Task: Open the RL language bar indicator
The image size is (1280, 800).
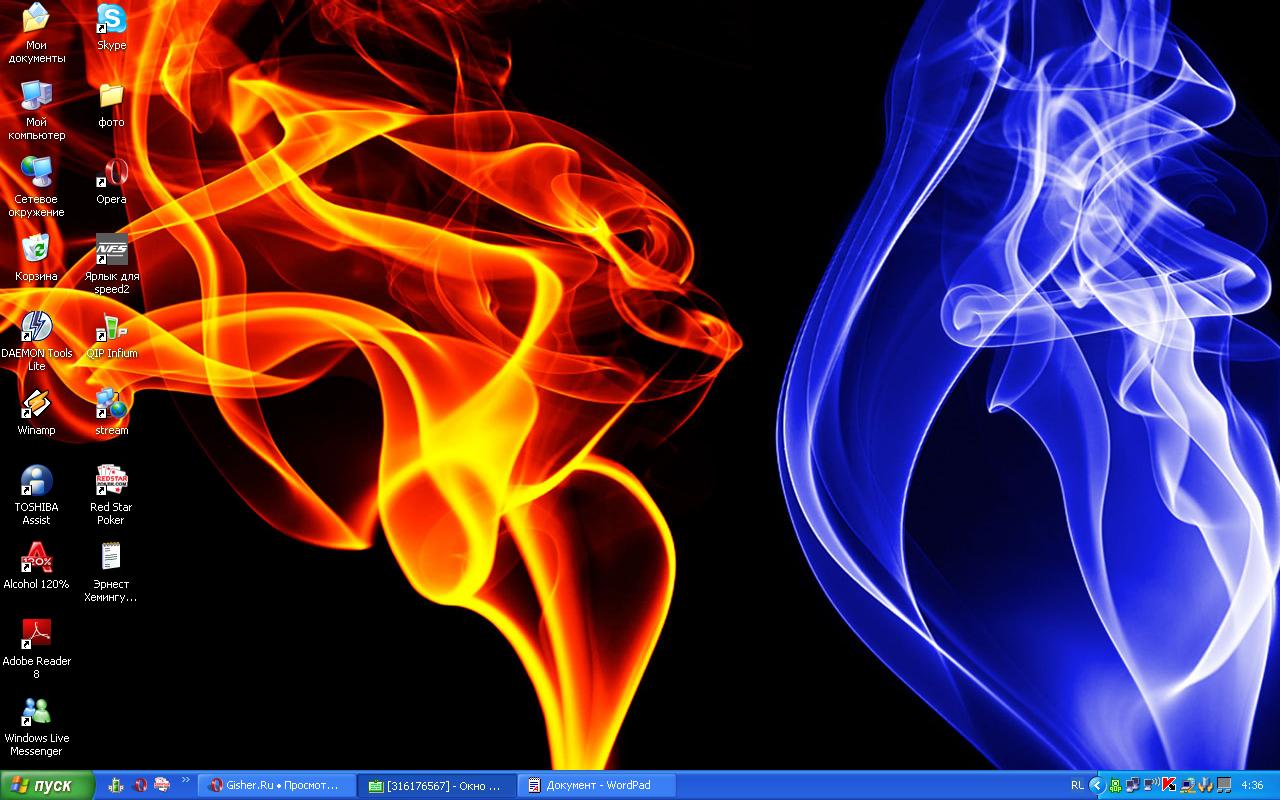Action: click(1077, 785)
